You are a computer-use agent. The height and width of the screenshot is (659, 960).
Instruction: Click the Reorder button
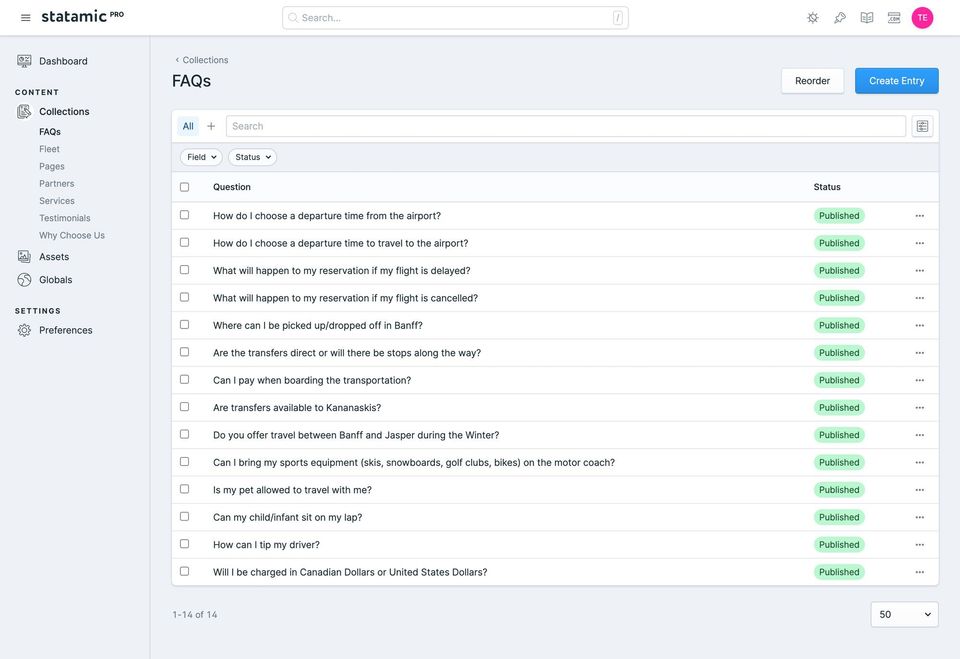812,81
